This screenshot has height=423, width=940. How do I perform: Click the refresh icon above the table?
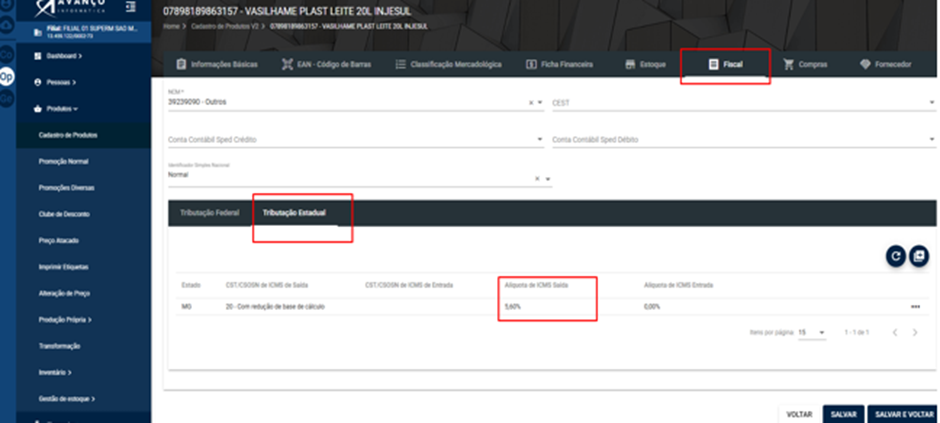[x=896, y=256]
